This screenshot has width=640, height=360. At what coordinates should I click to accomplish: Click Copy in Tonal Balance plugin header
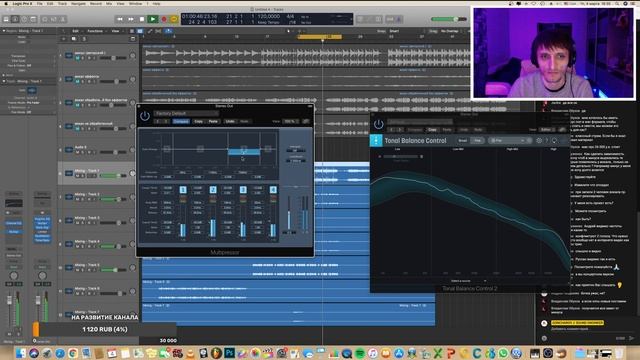point(432,129)
